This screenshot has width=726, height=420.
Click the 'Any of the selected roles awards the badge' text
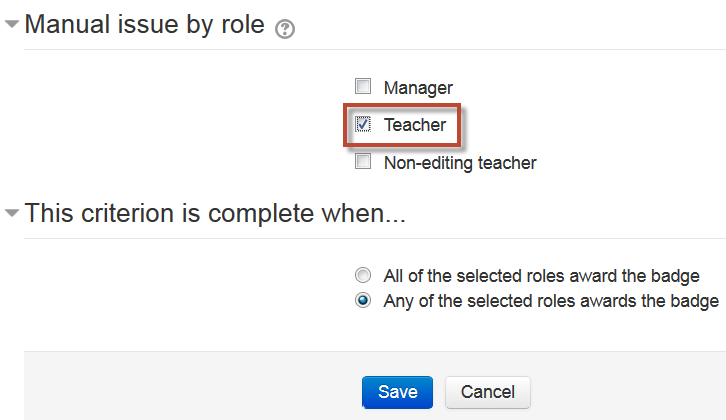tap(551, 301)
